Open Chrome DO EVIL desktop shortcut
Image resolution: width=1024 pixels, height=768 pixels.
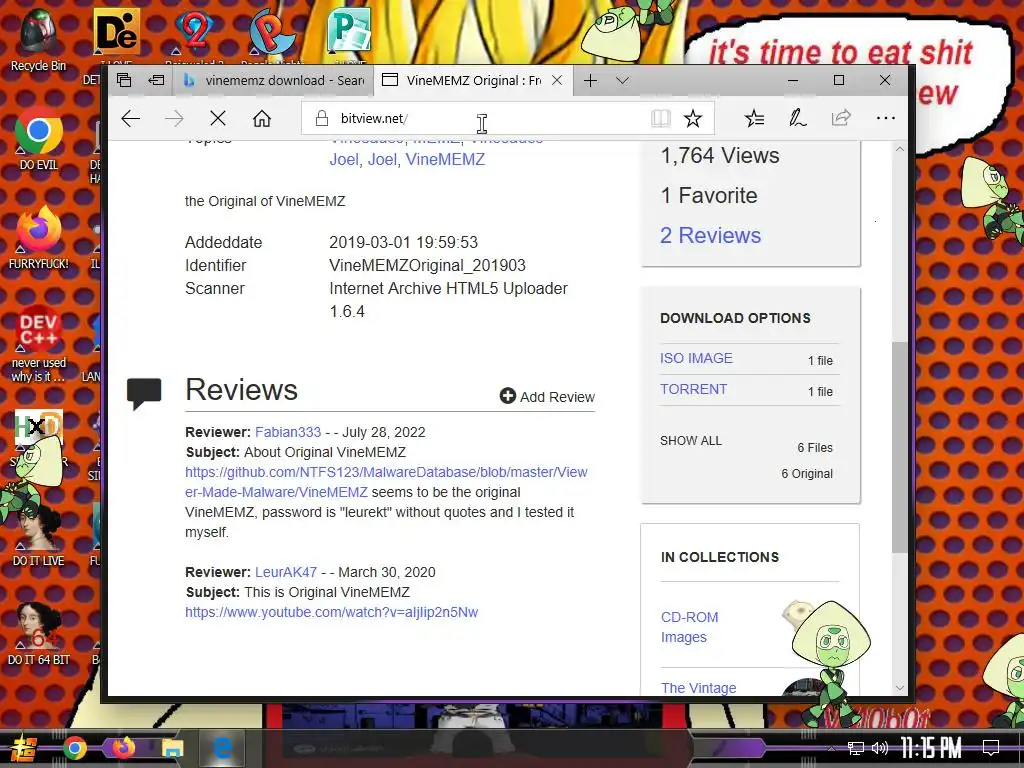point(39,139)
